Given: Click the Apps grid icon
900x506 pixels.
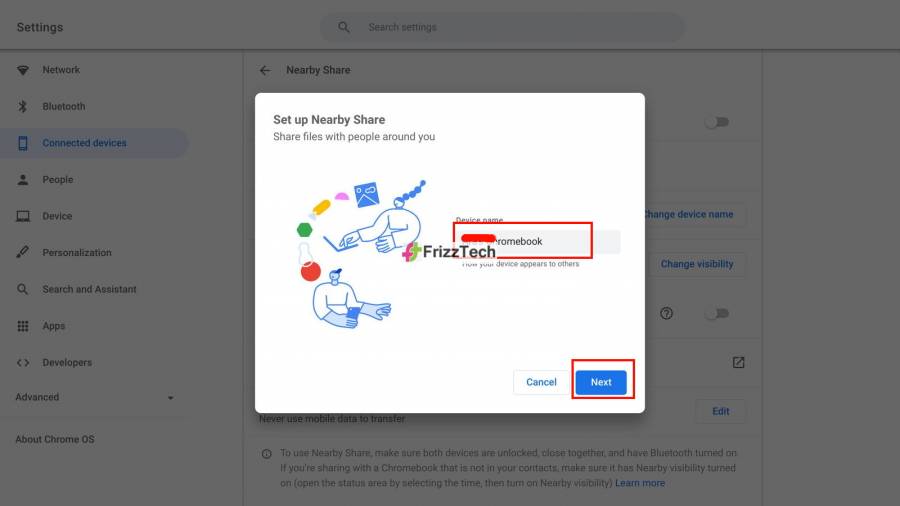Looking at the screenshot, I should pyautogui.click(x=23, y=326).
